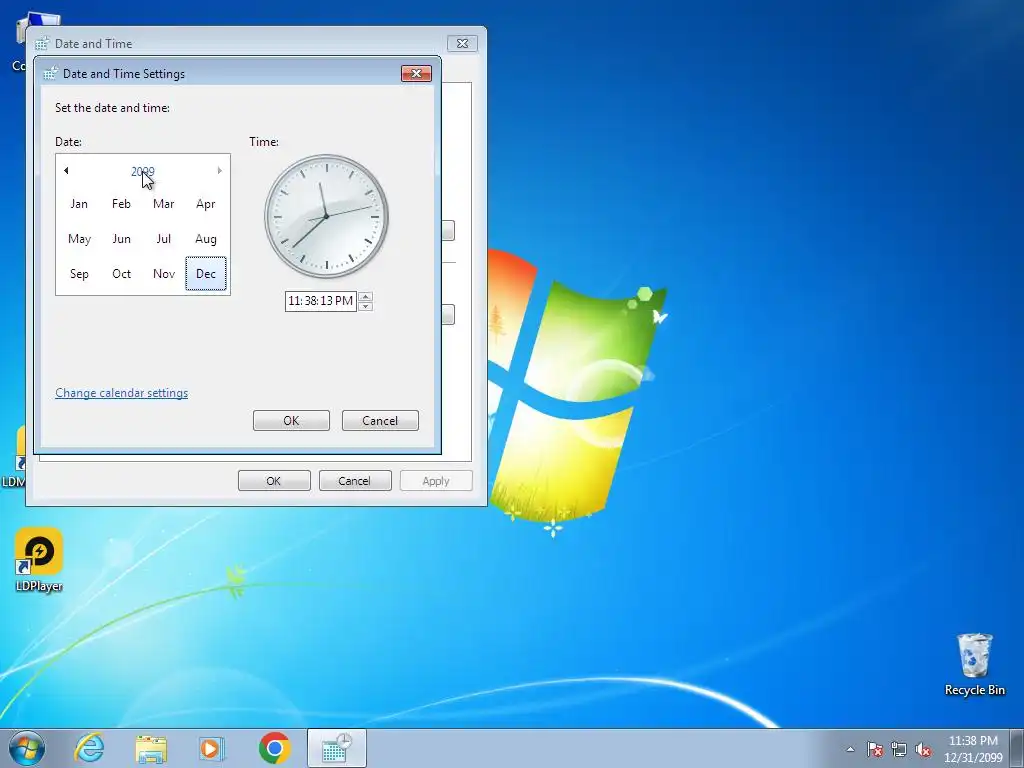Click OK in the Date and Time window
Screen dimensions: 1024x768
[x=274, y=481]
